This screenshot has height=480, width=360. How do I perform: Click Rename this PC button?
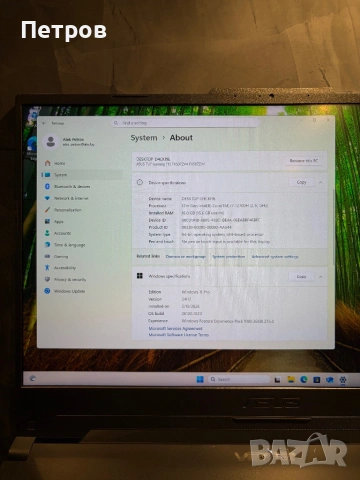point(304,161)
